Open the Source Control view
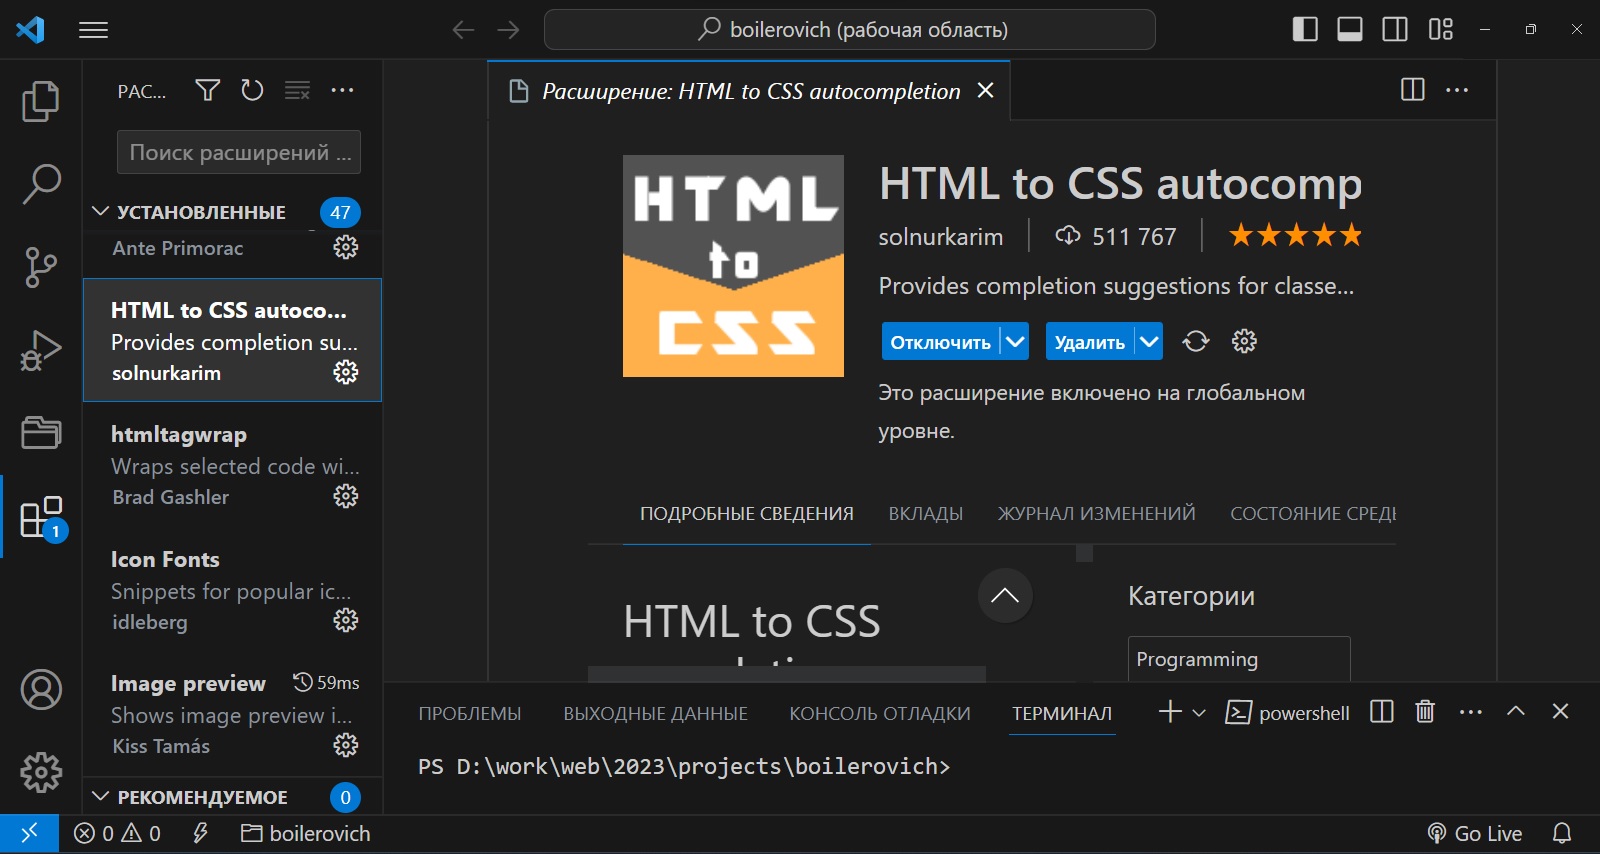The height and width of the screenshot is (854, 1600). click(41, 267)
